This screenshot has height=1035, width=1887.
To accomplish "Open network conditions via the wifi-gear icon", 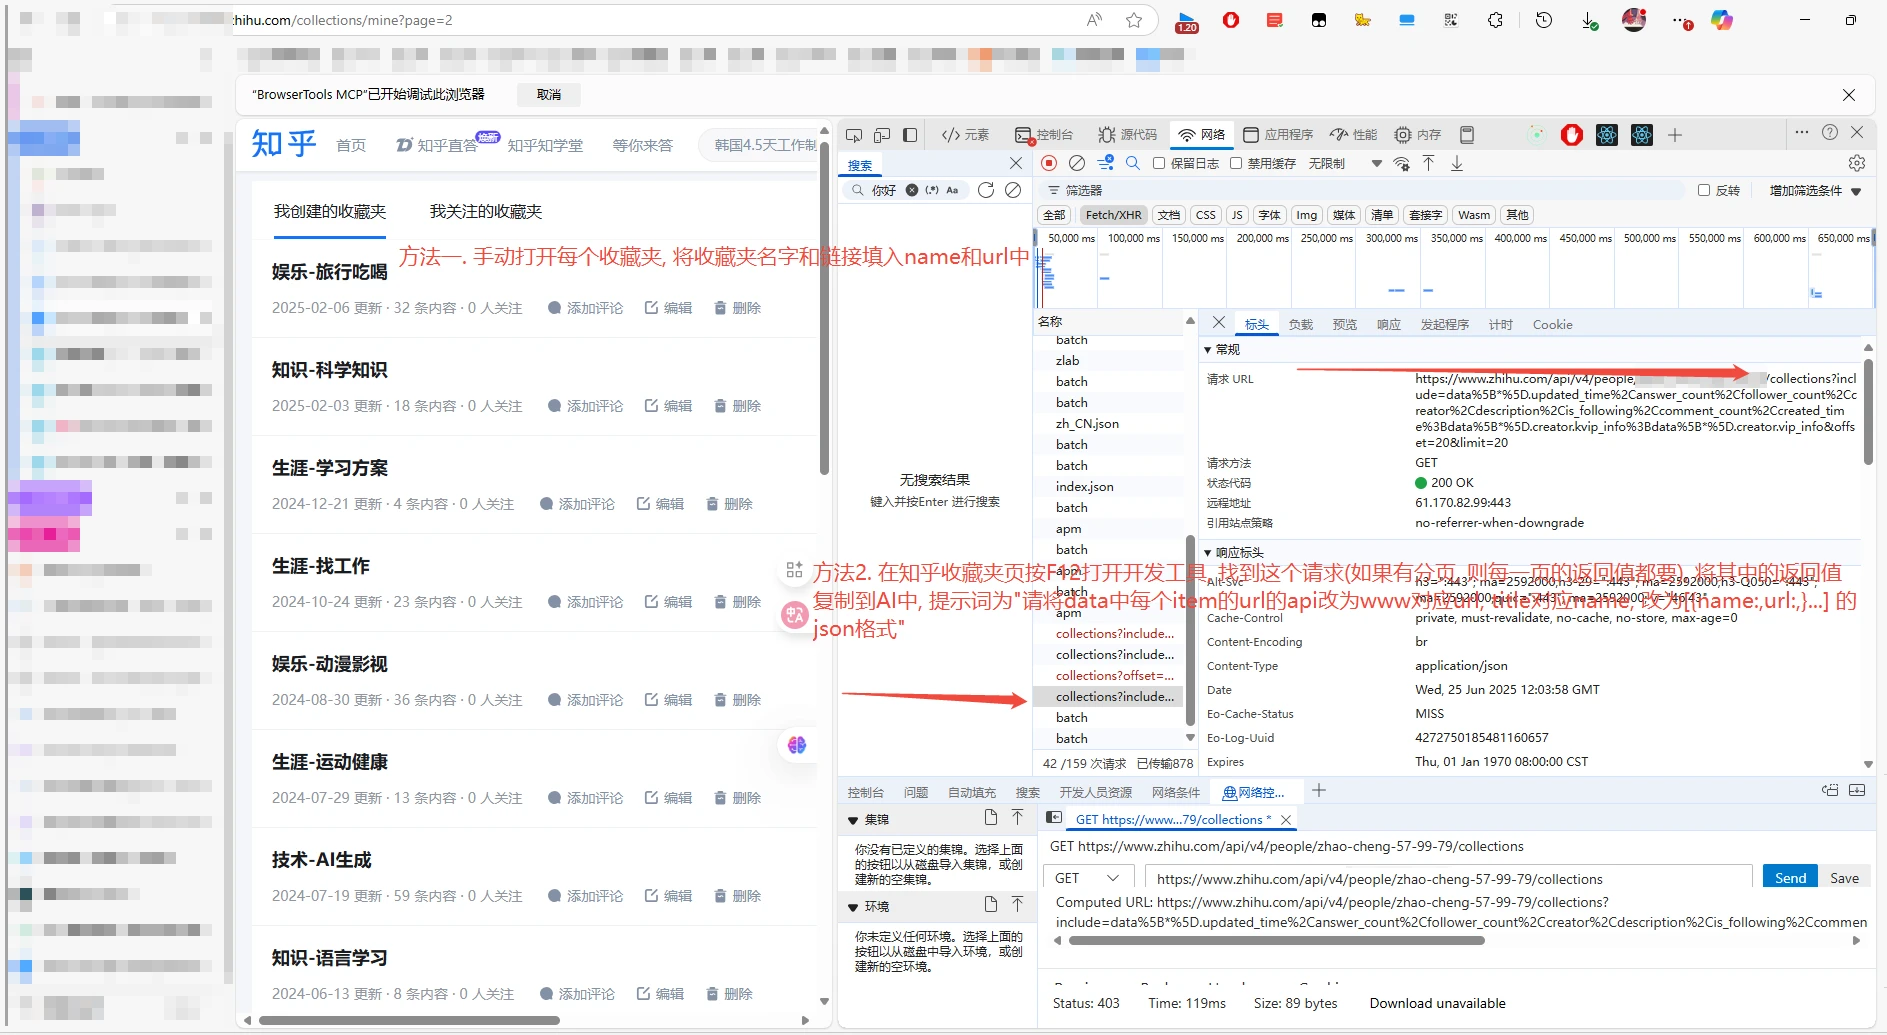I will pos(1402,163).
